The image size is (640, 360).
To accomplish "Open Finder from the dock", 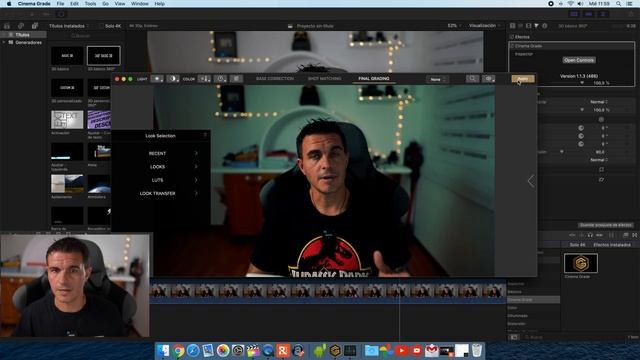I will coord(163,350).
